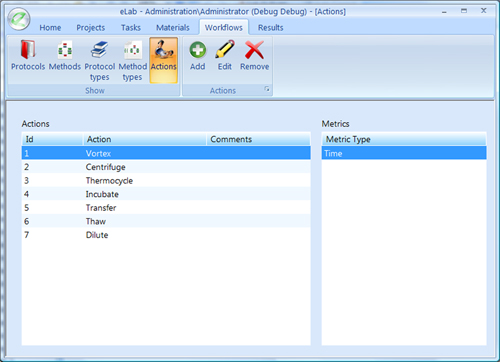Image resolution: width=500 pixels, height=362 pixels.
Task: Select the Vortex action row
Action: (x=166, y=153)
